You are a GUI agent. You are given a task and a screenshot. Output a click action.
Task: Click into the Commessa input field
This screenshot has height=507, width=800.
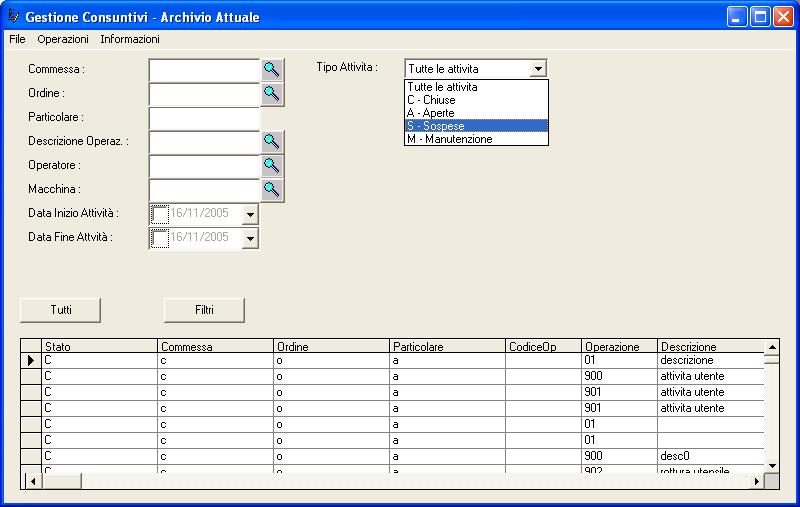[204, 70]
